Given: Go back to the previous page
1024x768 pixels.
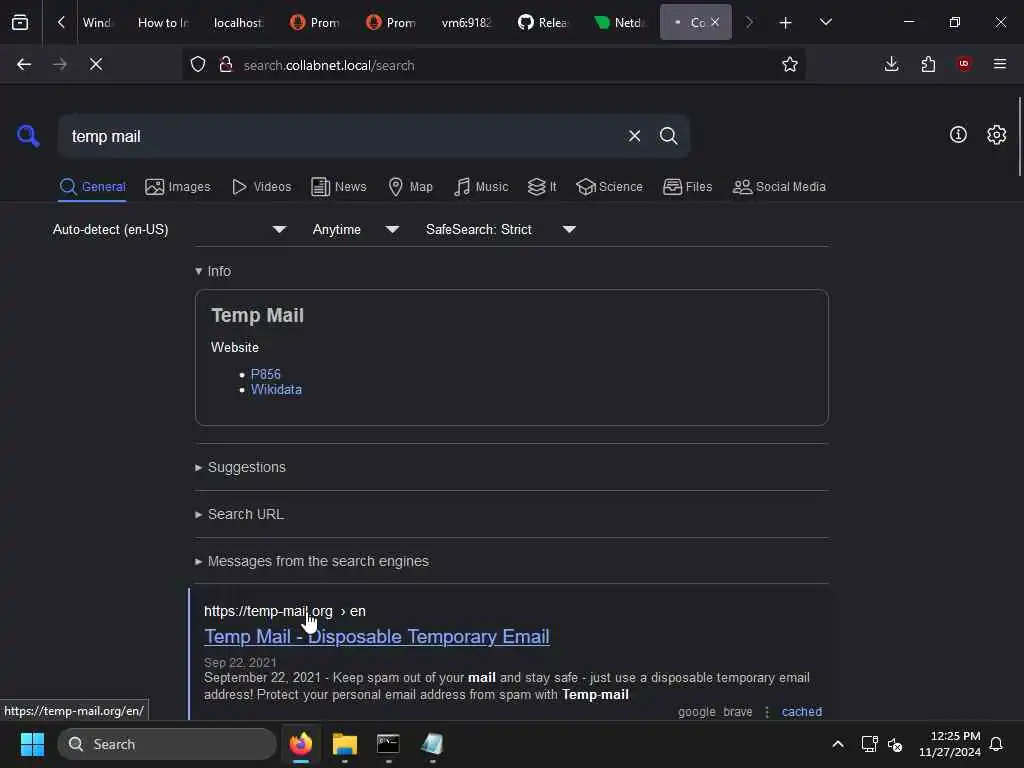Looking at the screenshot, I should pyautogui.click(x=24, y=64).
